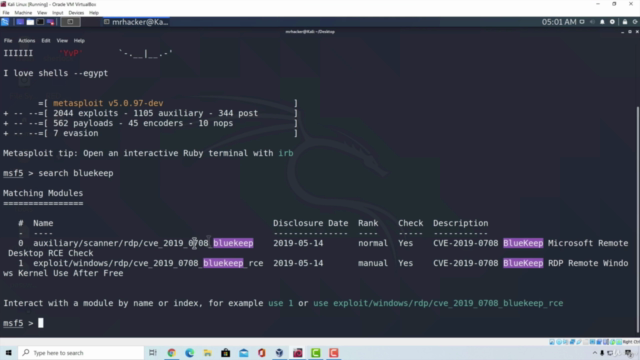Click the green 'use 1' example text
This screenshot has width=640, height=360.
pos(280,303)
